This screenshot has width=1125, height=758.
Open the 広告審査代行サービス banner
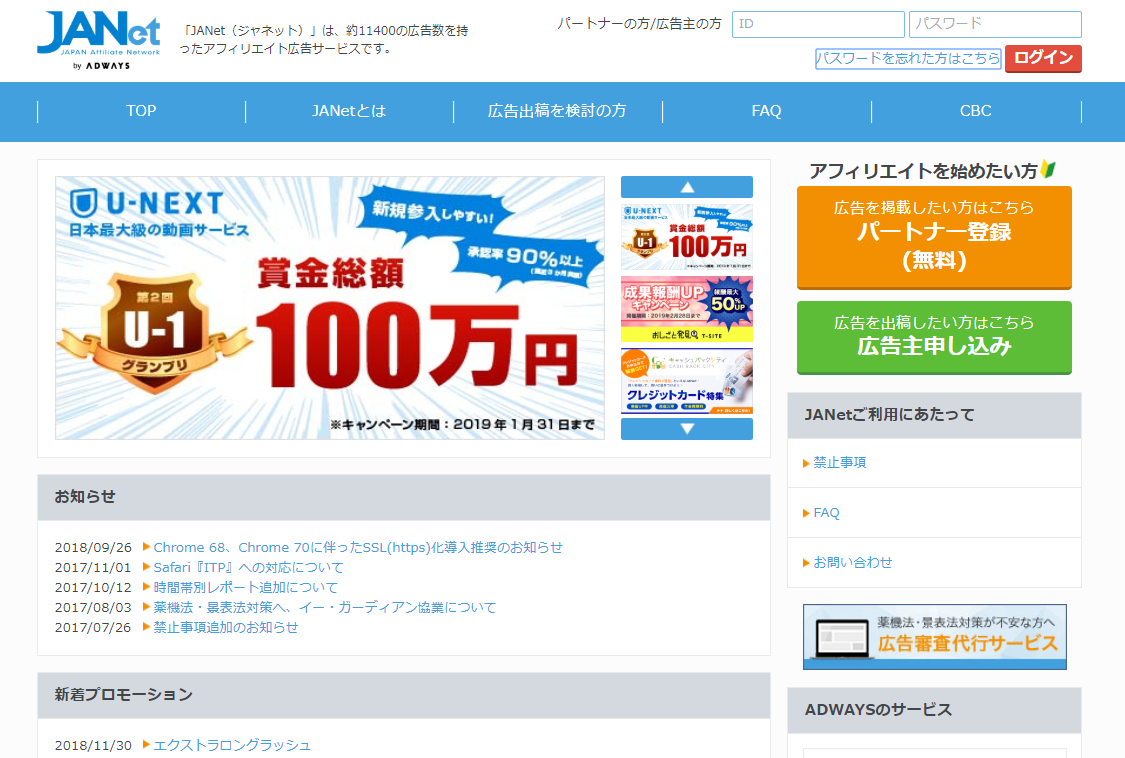click(x=934, y=636)
